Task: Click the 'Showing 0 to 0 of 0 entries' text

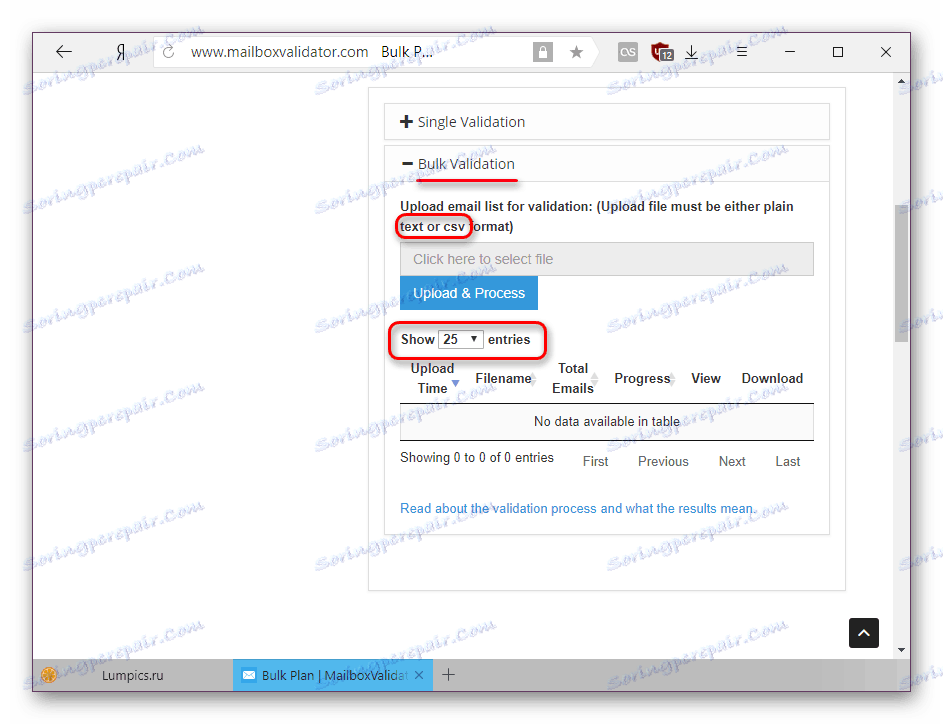Action: pos(477,458)
